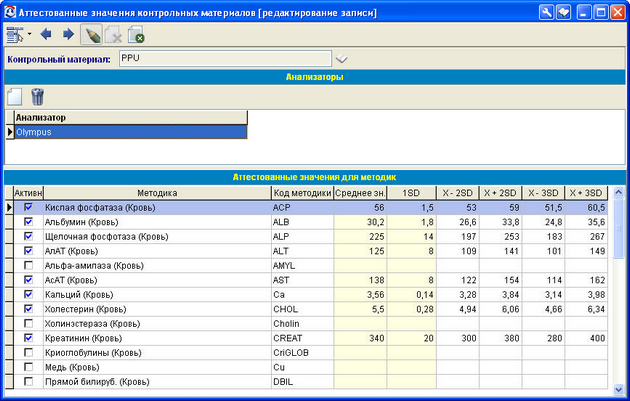Uncheck active for Щелочная фосфотаза
Viewport: 630px width, 401px height.
[28, 236]
